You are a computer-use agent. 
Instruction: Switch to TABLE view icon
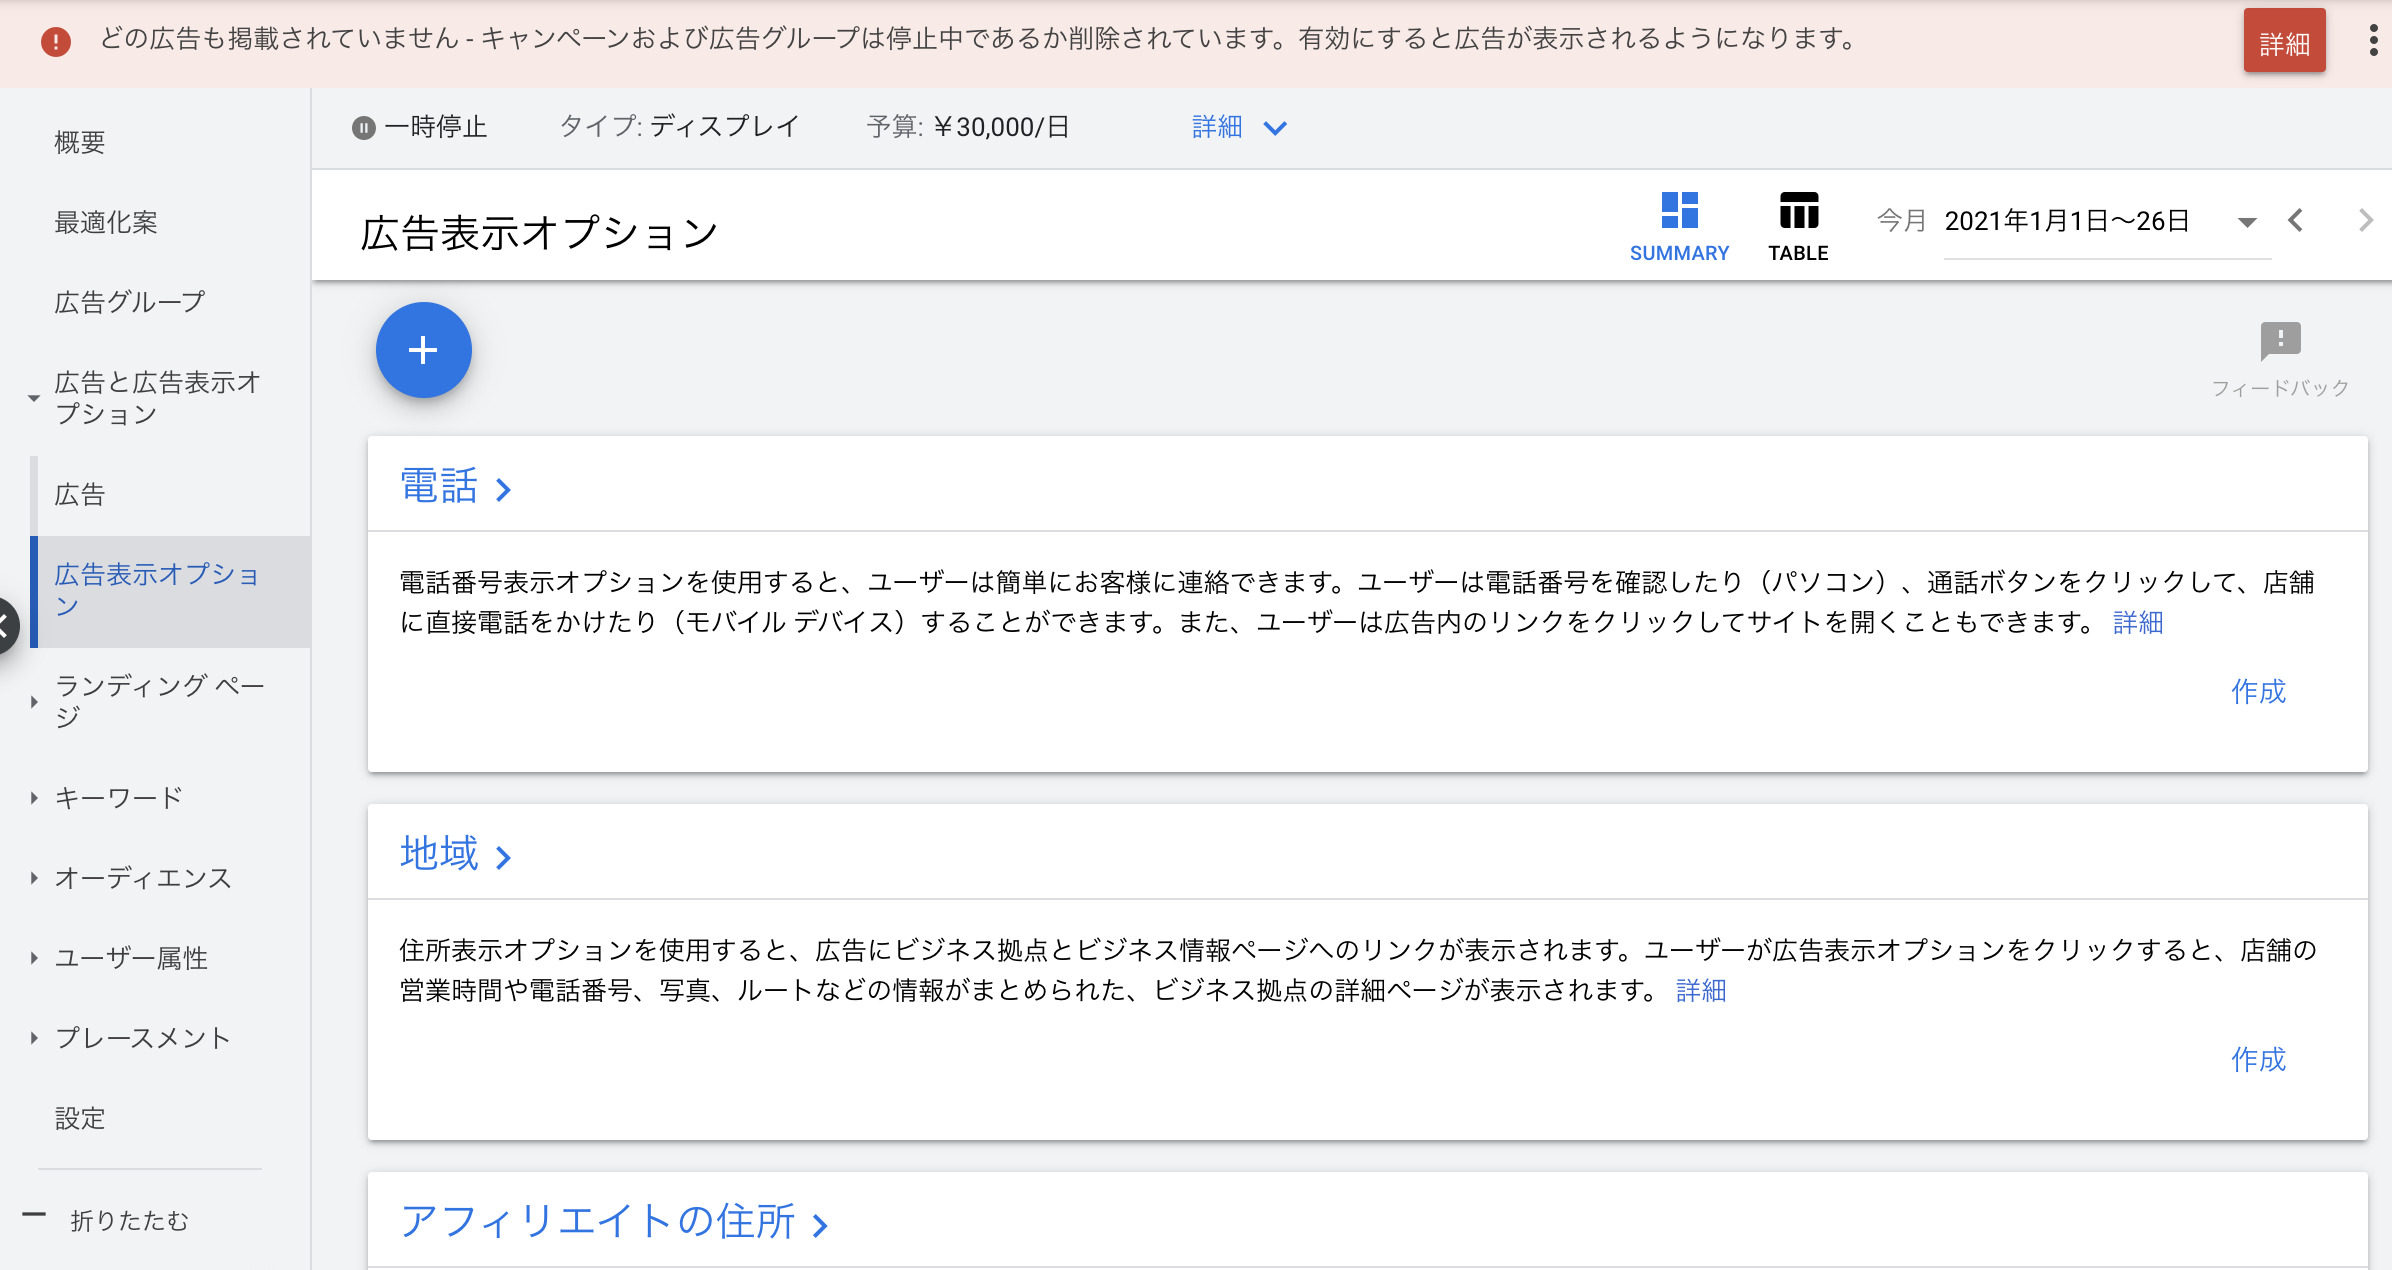pyautogui.click(x=1798, y=225)
